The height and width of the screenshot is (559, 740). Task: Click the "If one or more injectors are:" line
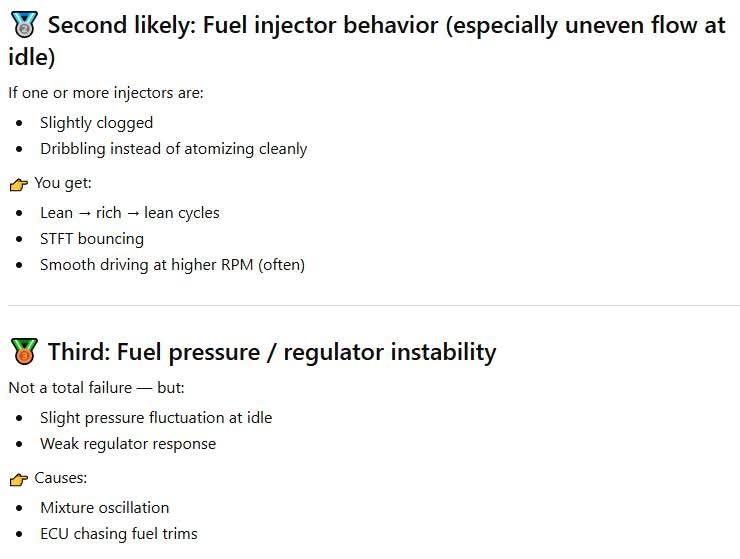pyautogui.click(x=105, y=93)
